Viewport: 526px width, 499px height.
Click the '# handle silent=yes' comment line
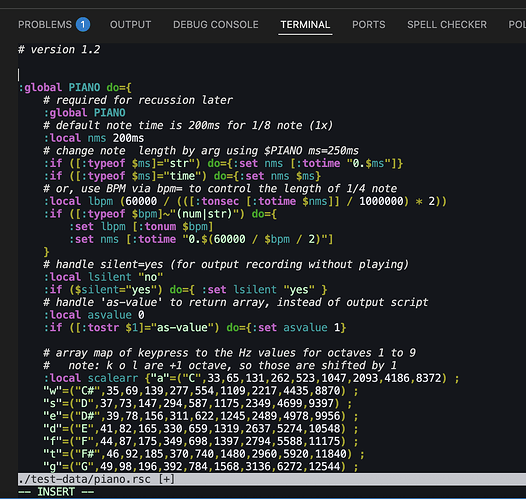(226, 264)
